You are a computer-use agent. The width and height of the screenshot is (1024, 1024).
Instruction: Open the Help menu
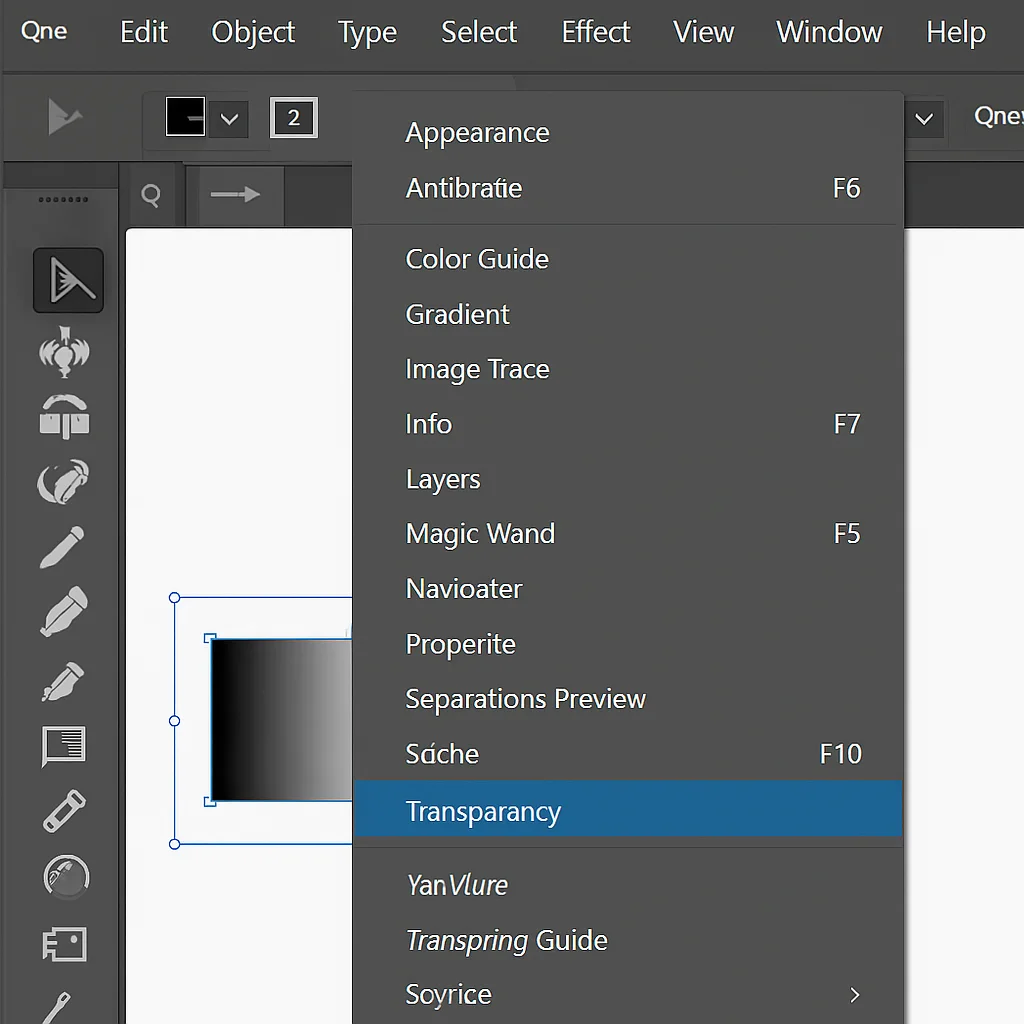(955, 33)
